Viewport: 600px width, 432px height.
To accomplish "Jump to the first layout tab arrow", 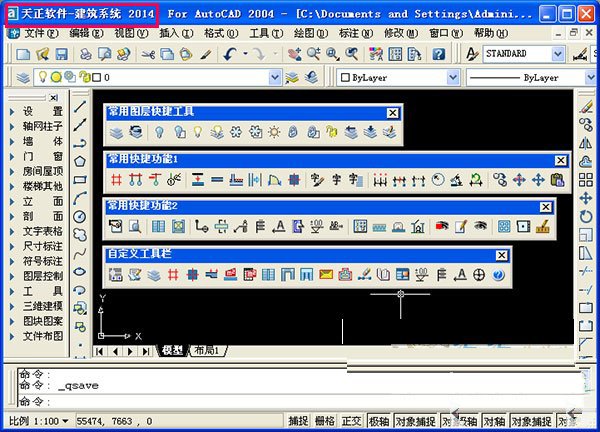I will pos(99,351).
